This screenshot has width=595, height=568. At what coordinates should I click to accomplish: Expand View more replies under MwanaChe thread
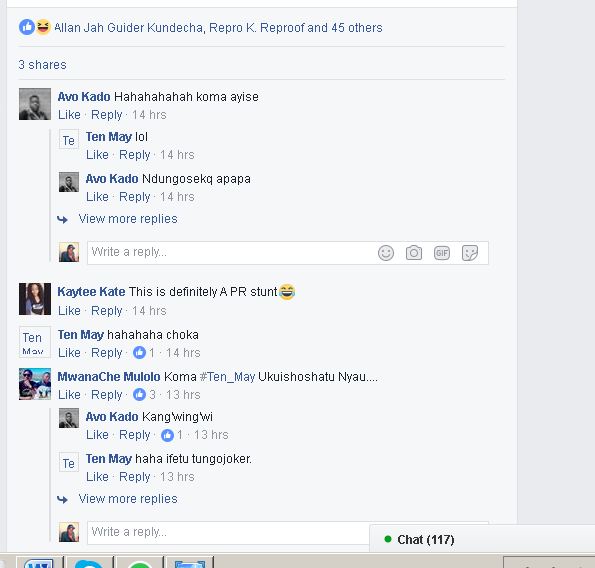(128, 499)
